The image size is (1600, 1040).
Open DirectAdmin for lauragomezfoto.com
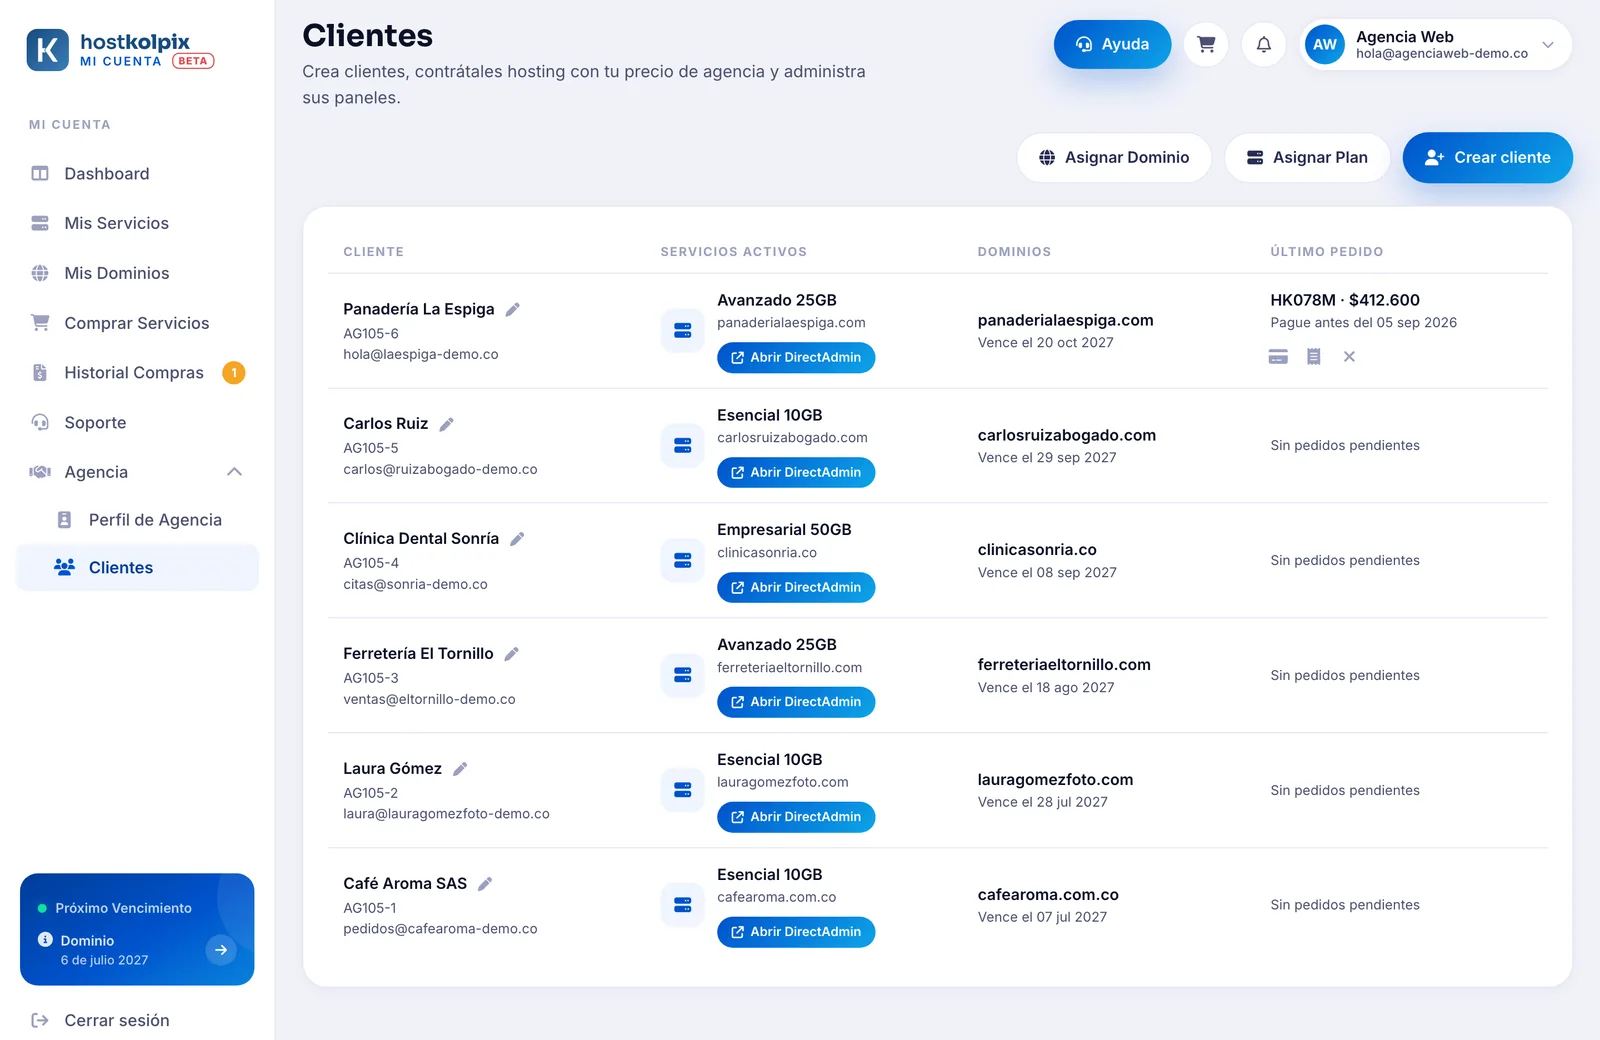[796, 817]
